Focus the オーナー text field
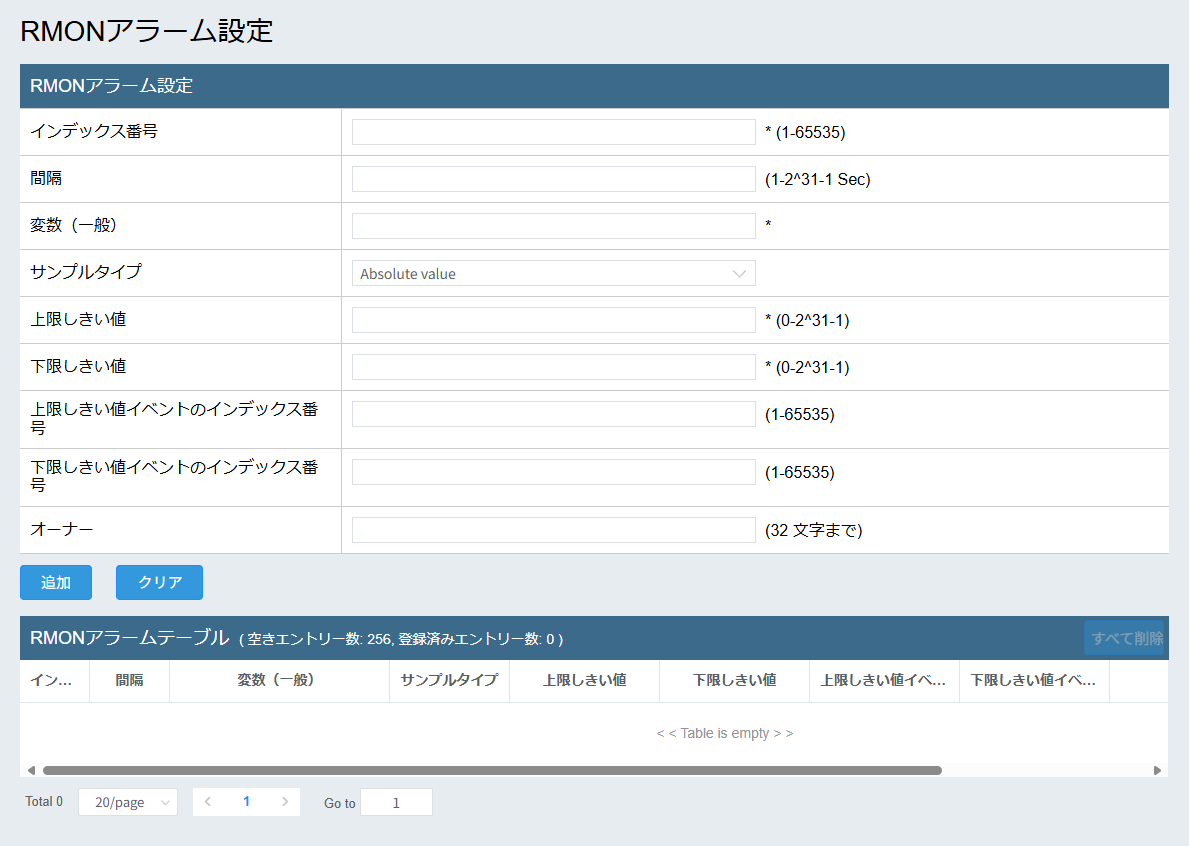 click(x=553, y=530)
